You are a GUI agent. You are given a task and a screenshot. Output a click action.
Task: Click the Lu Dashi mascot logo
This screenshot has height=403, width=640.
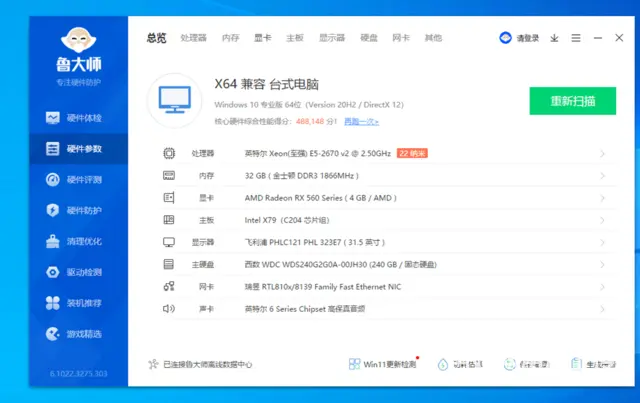click(x=78, y=40)
